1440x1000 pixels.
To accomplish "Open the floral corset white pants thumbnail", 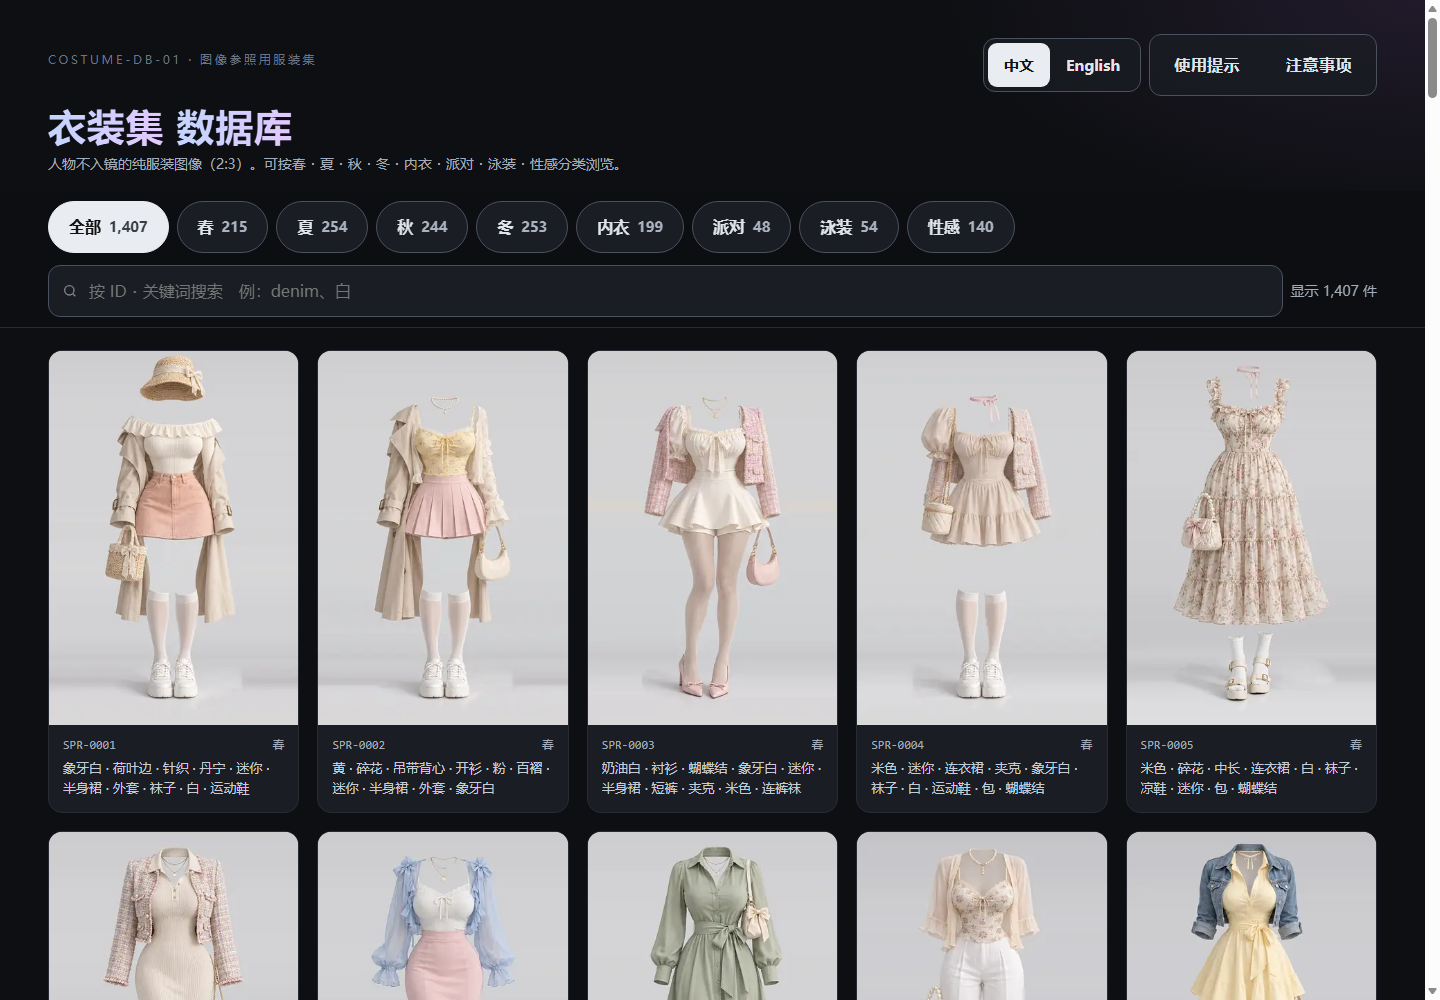I will pos(982,916).
